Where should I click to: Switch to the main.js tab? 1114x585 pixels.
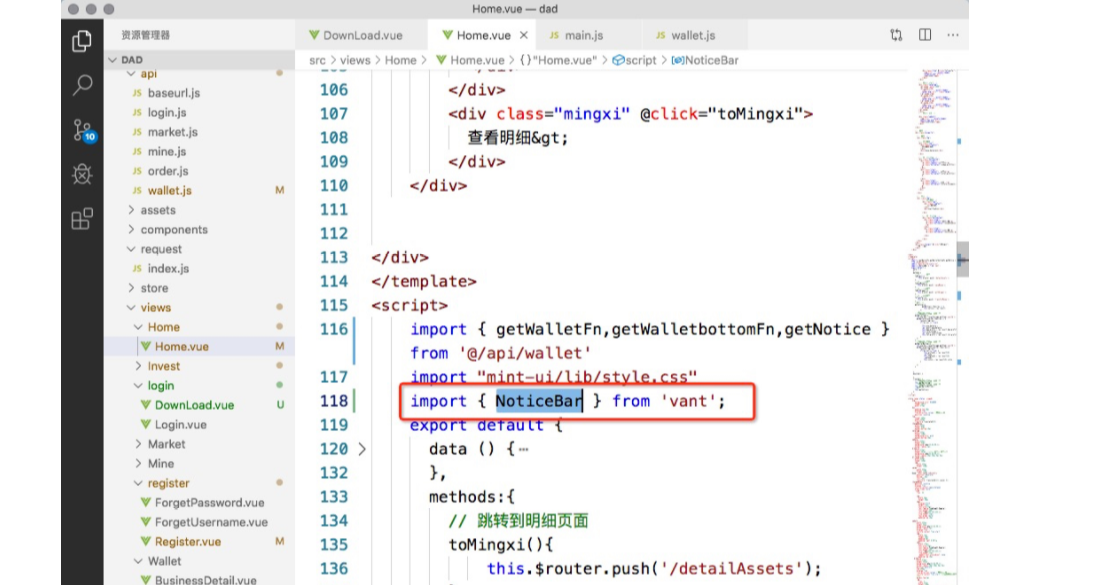coord(576,35)
